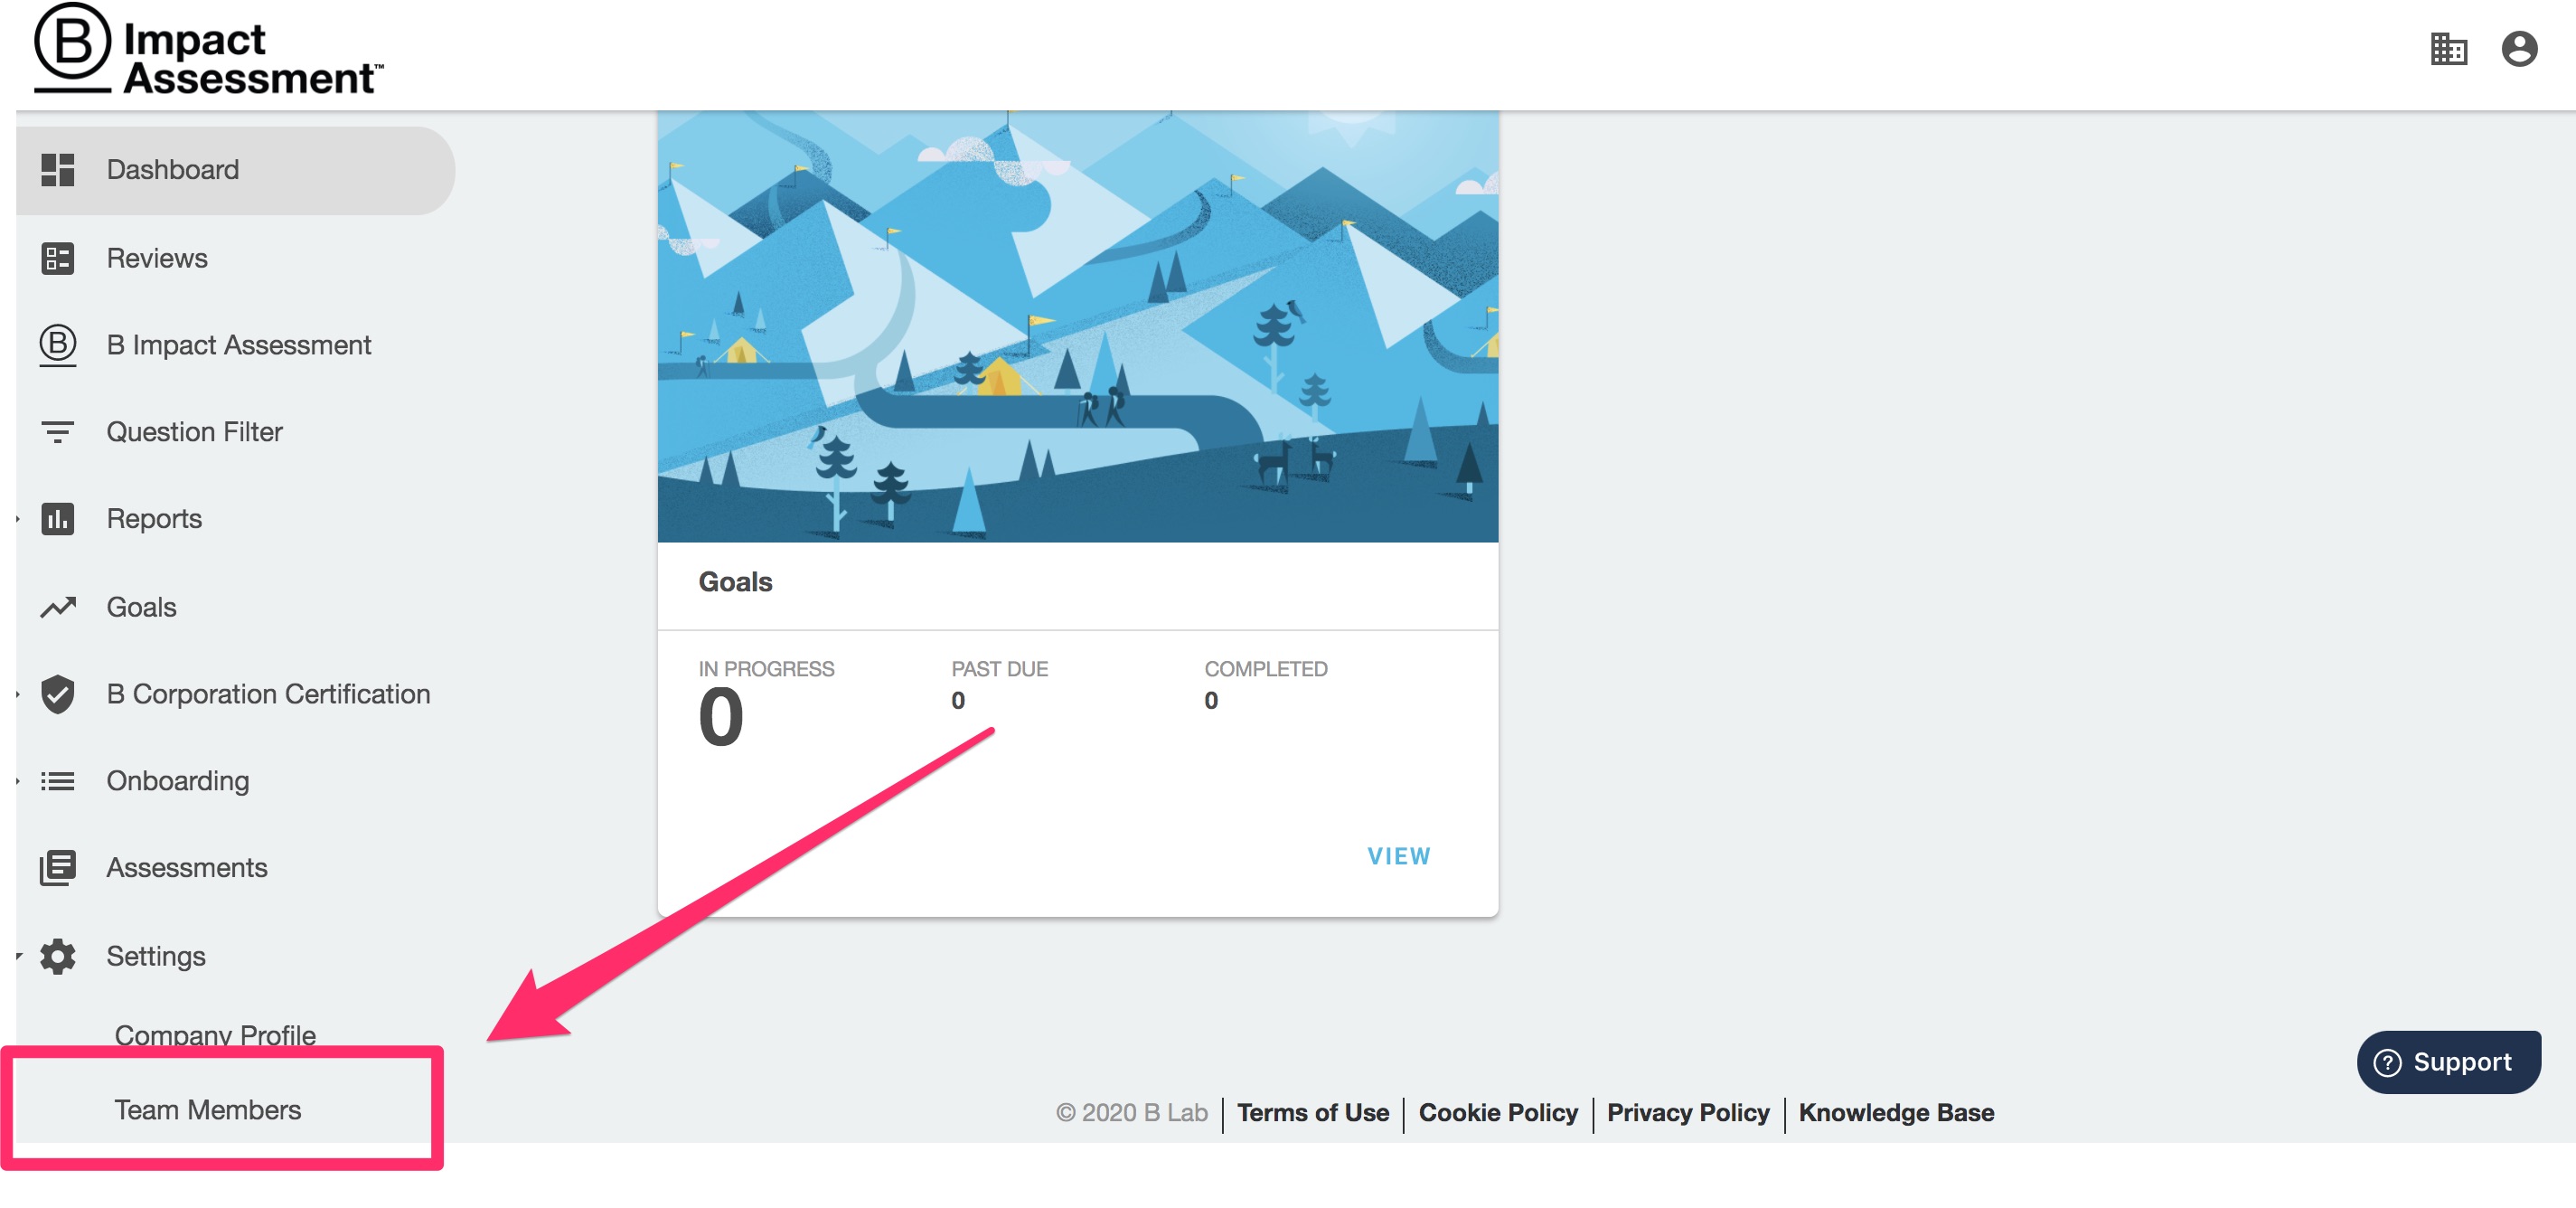
Task: Select the Dashboard grid icon
Action: [x=58, y=170]
